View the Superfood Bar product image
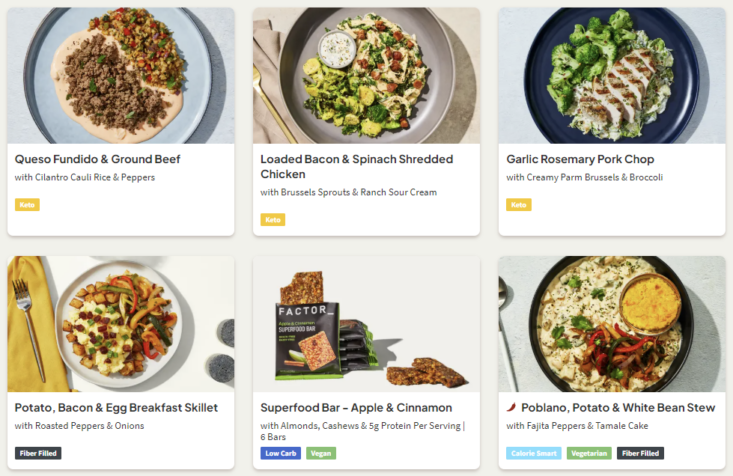This screenshot has width=733, height=476. tap(366, 324)
